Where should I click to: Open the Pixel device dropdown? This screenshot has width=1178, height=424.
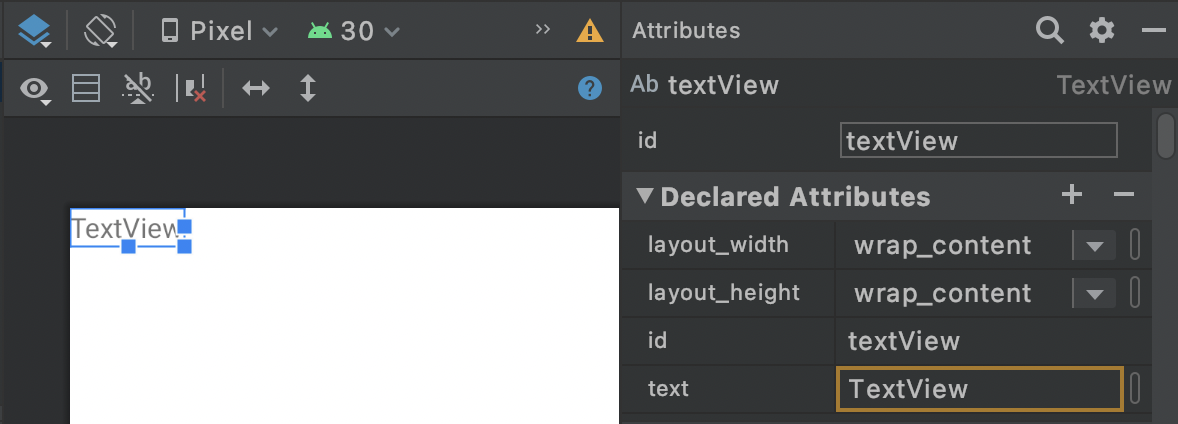[219, 31]
